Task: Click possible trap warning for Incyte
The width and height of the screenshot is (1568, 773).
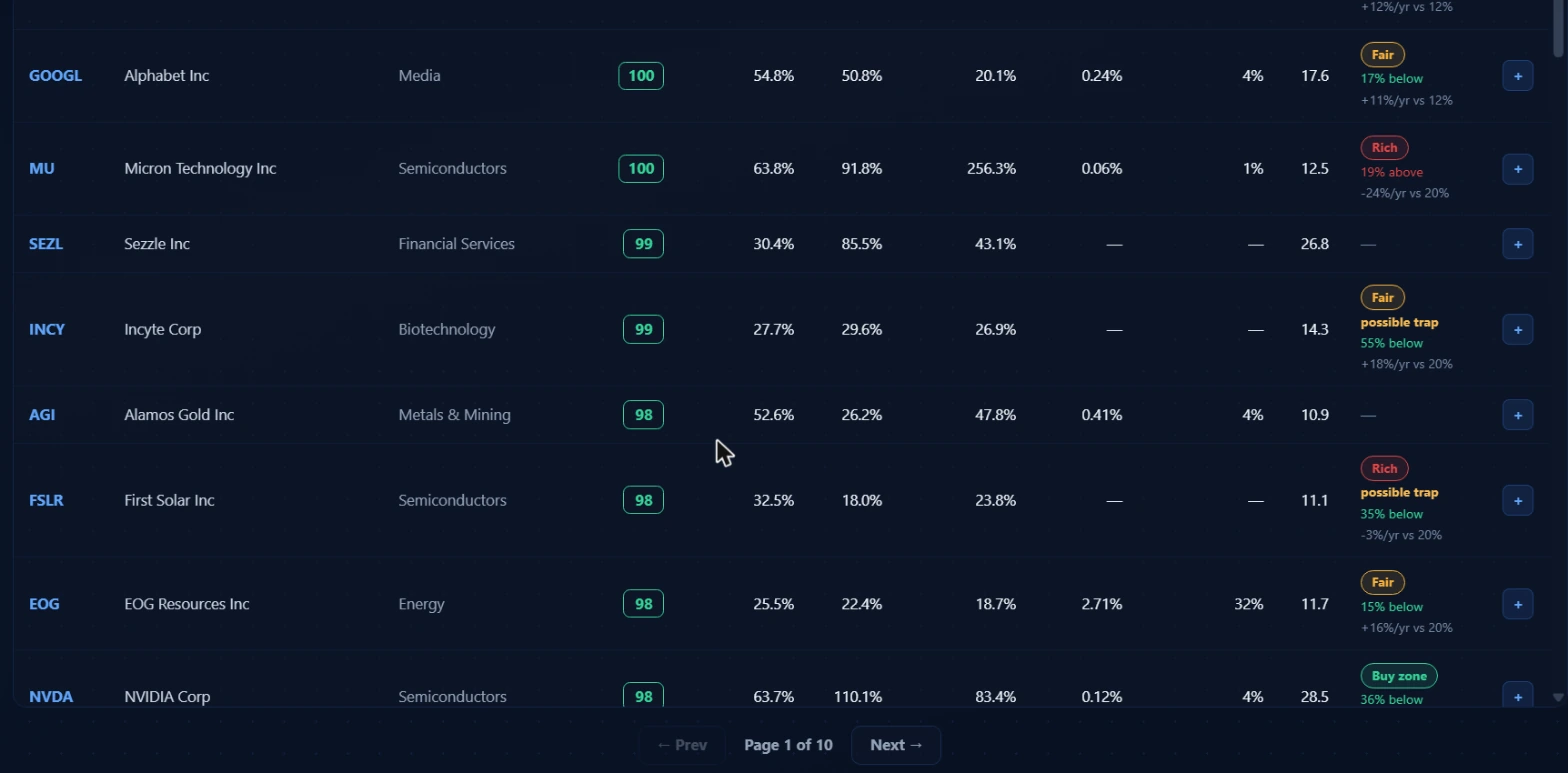Action: tap(1399, 322)
